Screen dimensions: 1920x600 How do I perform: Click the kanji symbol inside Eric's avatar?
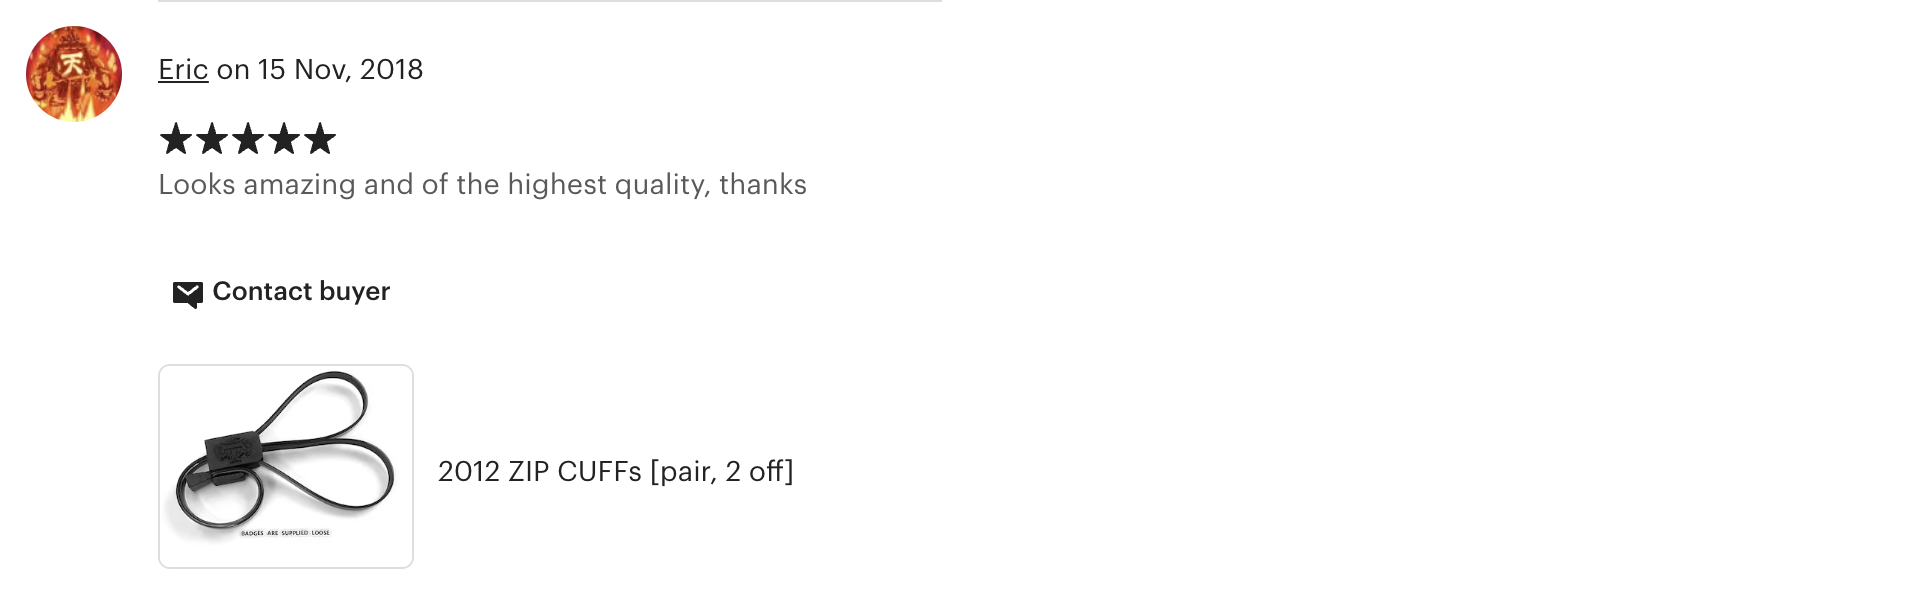[72, 64]
